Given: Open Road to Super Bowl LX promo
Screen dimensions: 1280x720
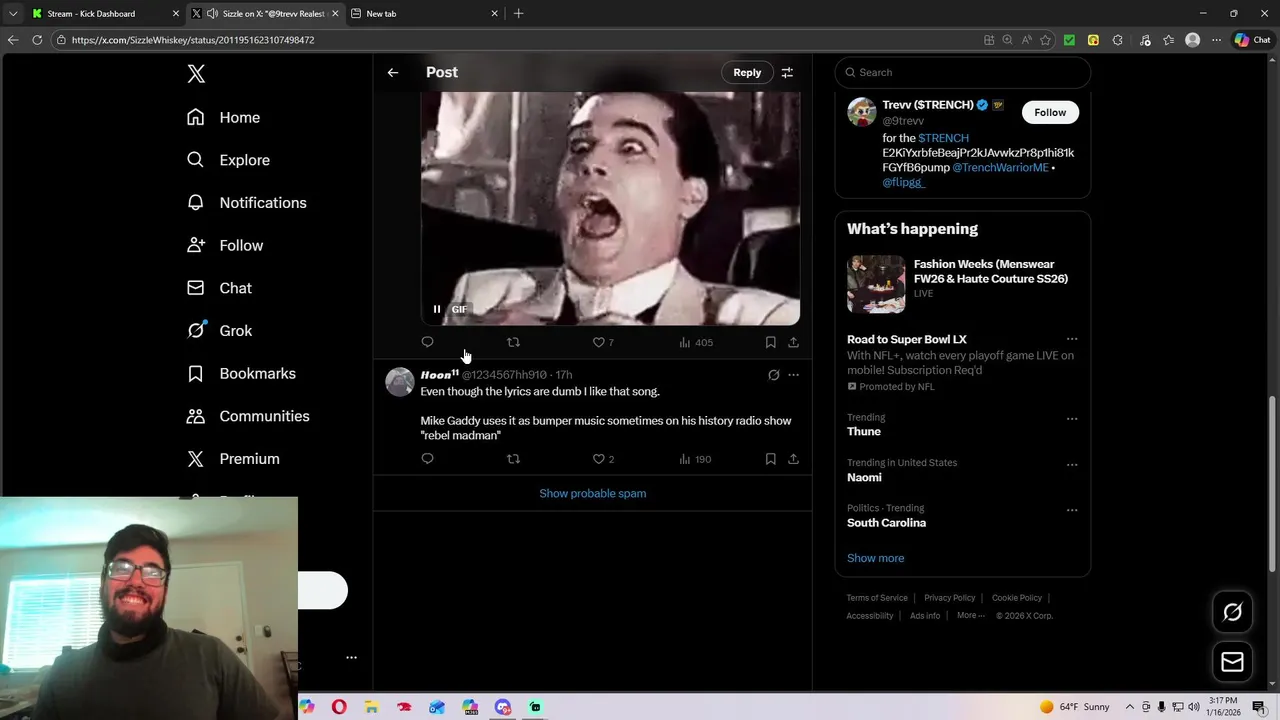Looking at the screenshot, I should coord(962,362).
